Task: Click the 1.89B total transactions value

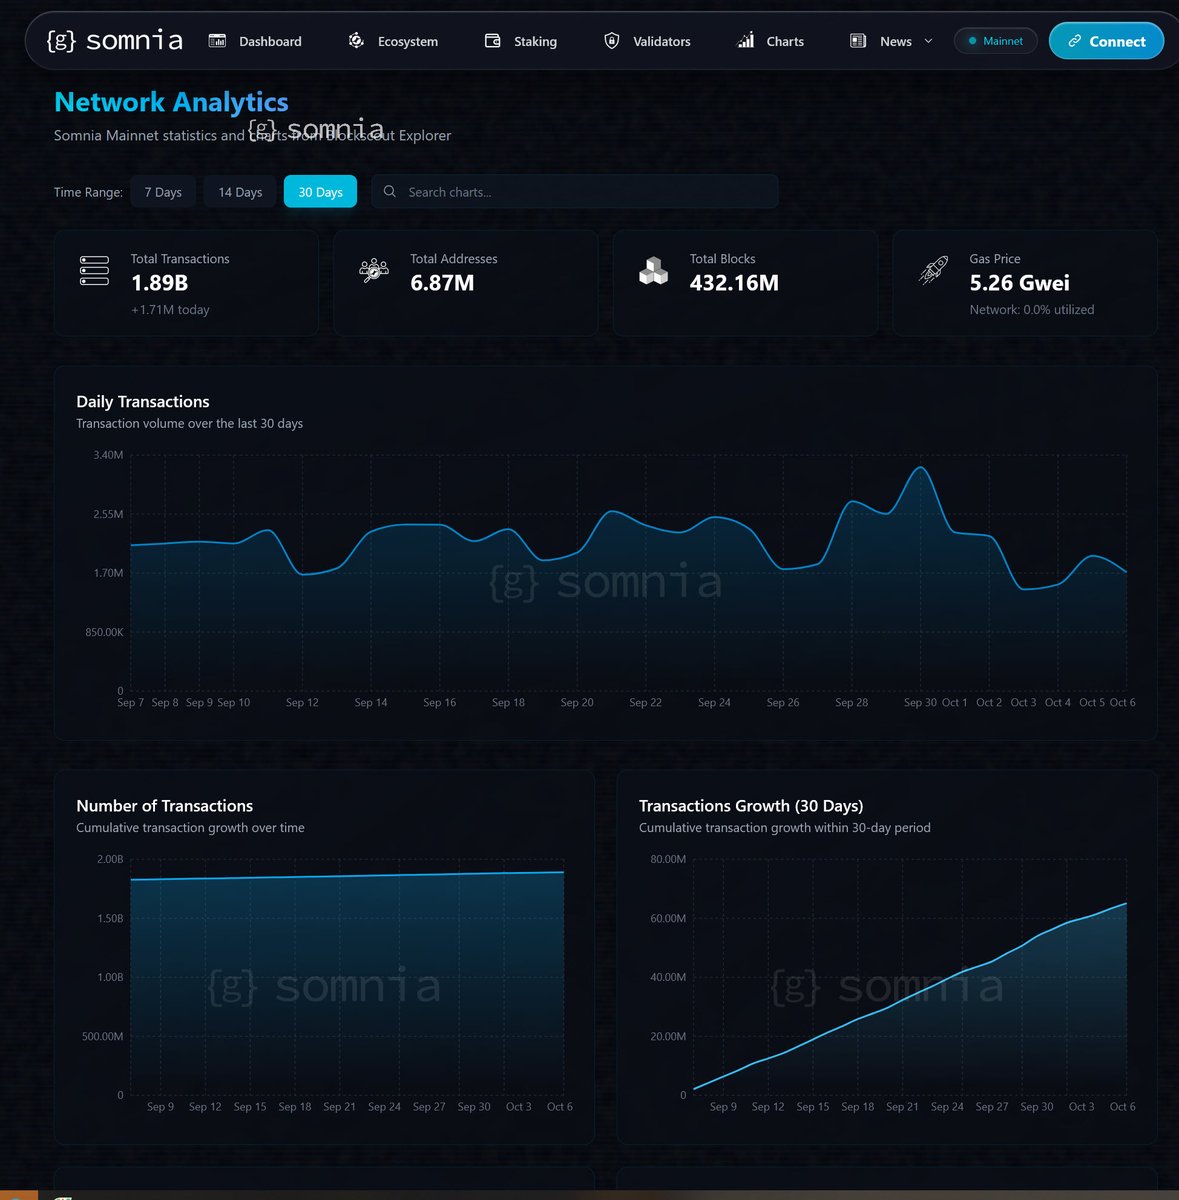Action: [159, 283]
